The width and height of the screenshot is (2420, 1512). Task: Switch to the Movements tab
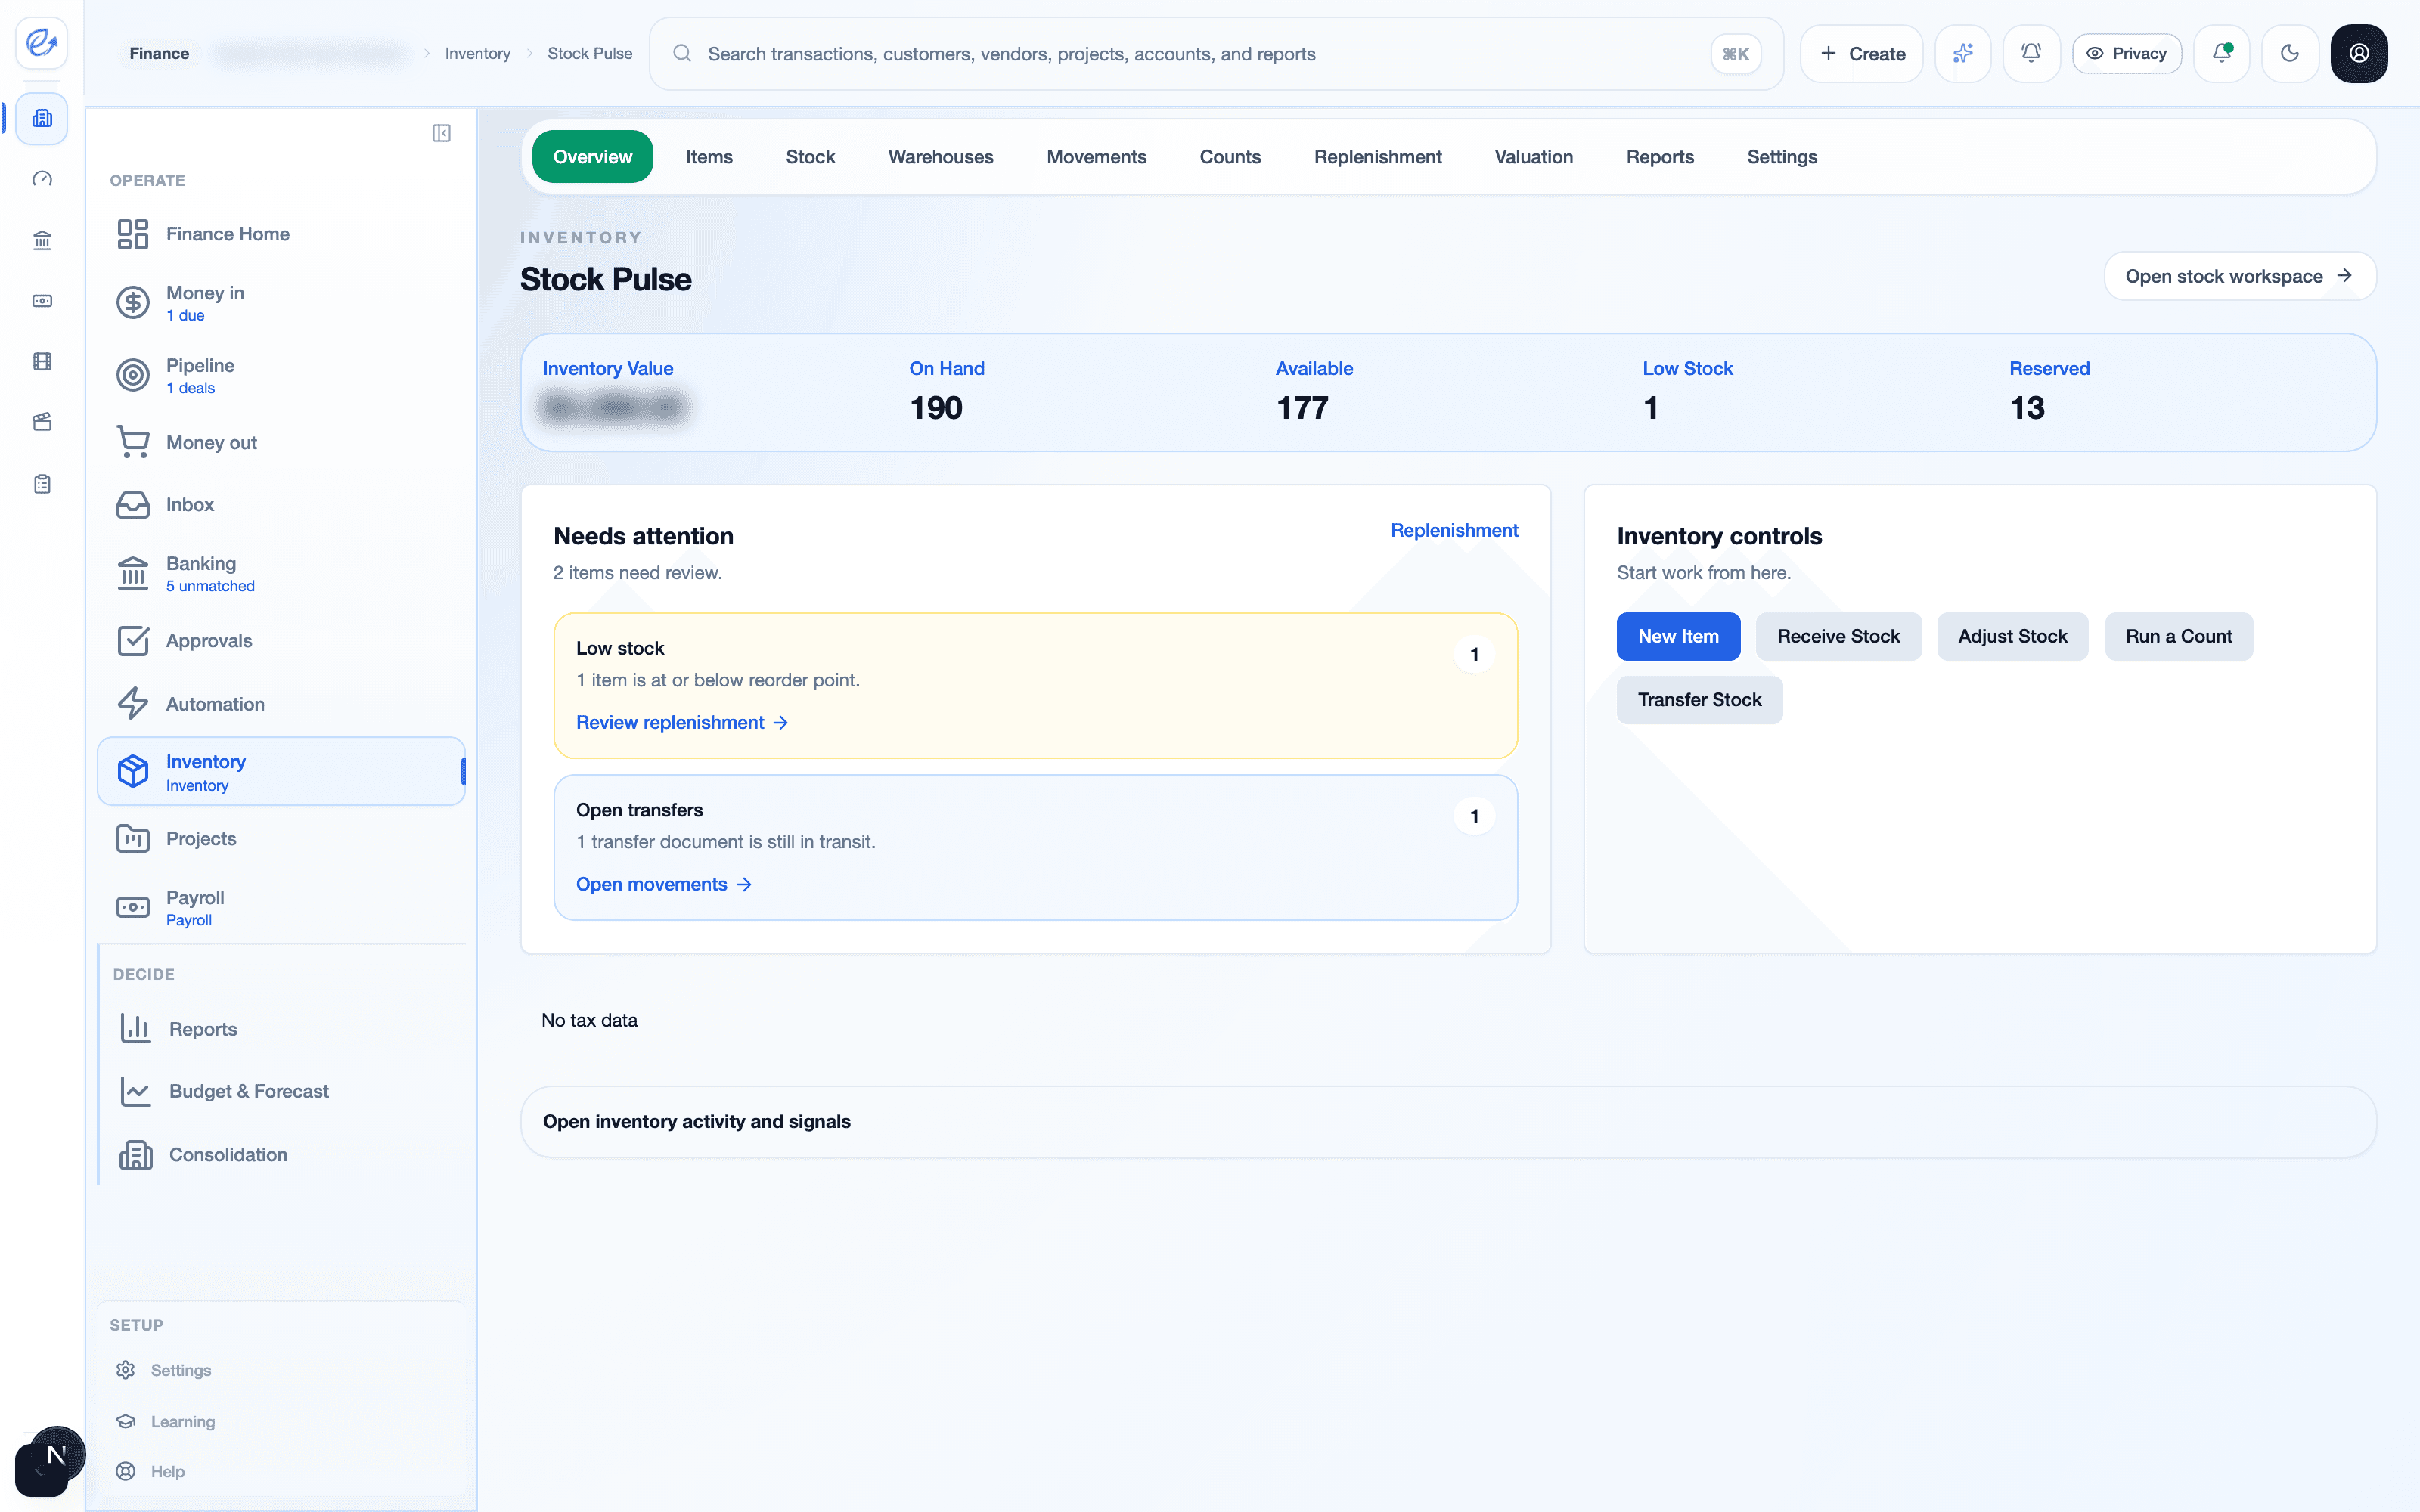tap(1097, 157)
